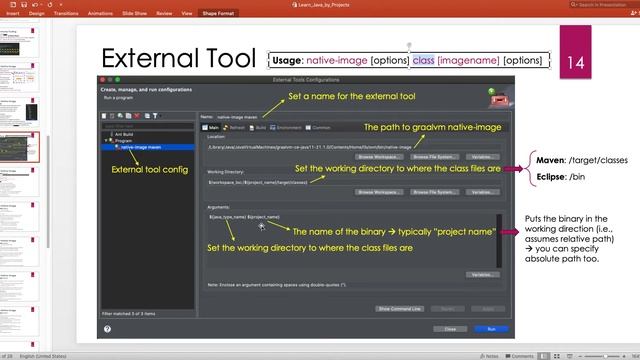Click the Usage: native-image text box
Screen dimensions: 640x360
(409, 60)
